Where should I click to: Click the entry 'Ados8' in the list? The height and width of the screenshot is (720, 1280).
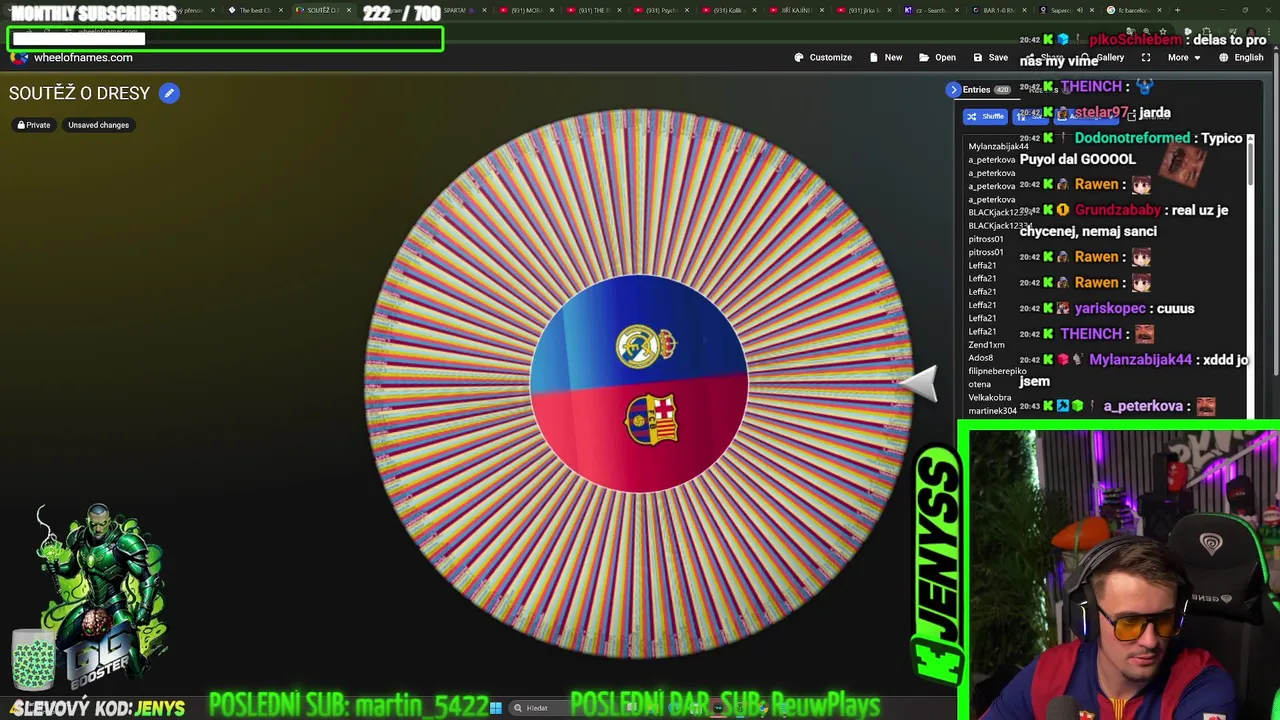981,358
